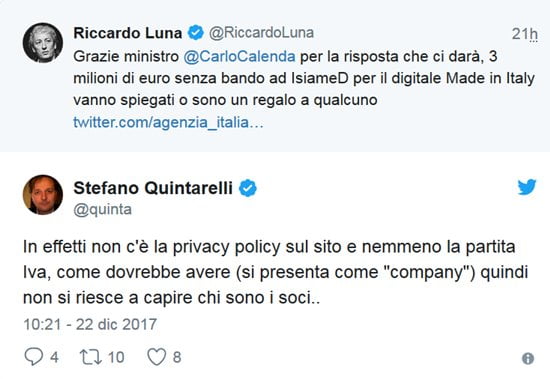
Task: Open the @CarloCalenda mention link
Action: [x=239, y=56]
